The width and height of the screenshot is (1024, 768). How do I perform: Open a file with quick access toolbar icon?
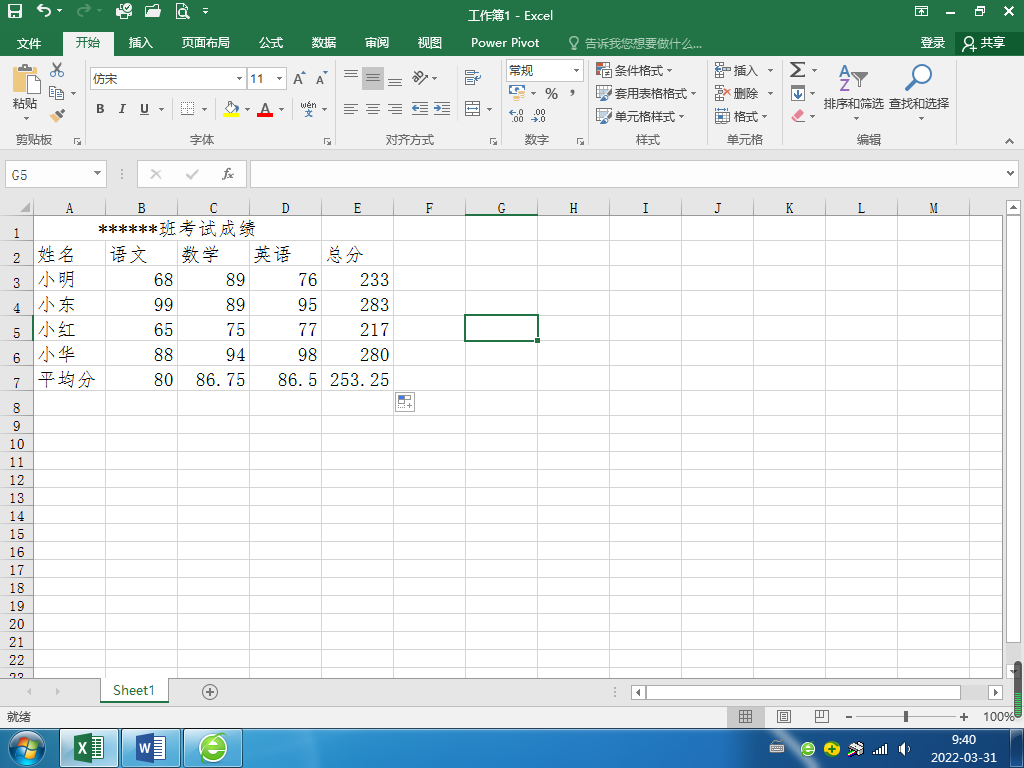point(153,11)
